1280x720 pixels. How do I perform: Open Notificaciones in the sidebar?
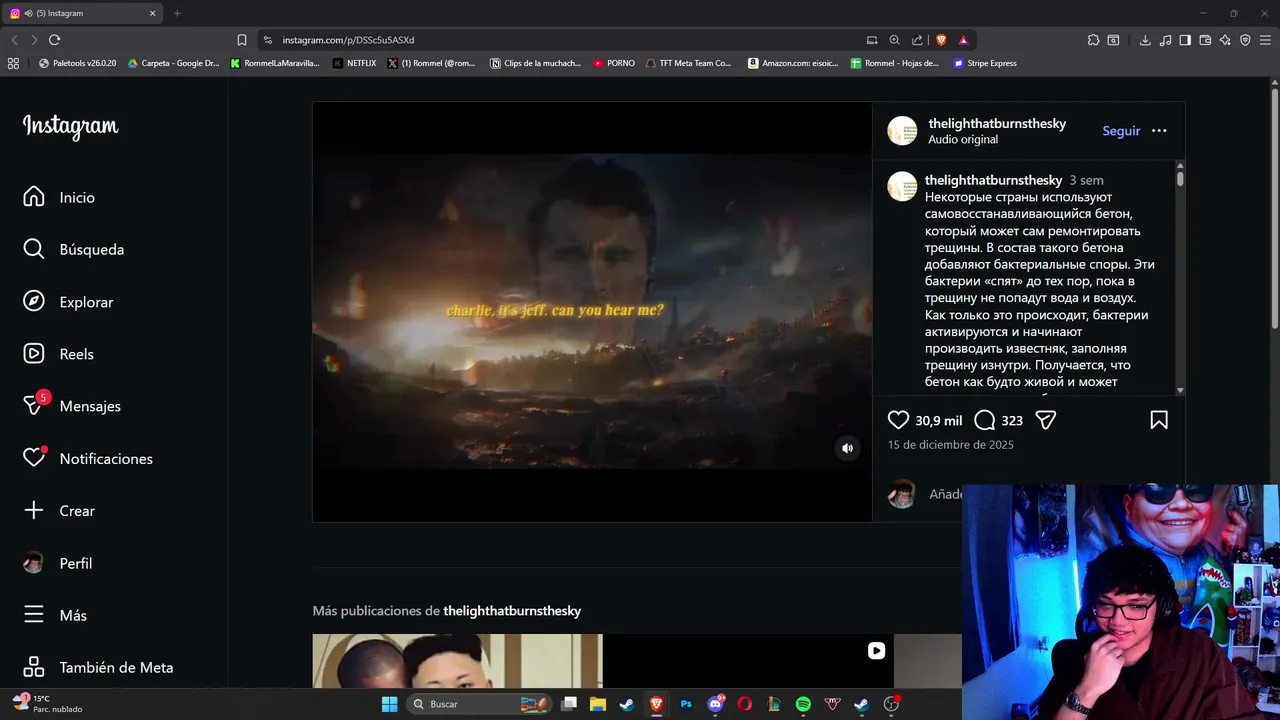coord(88,458)
